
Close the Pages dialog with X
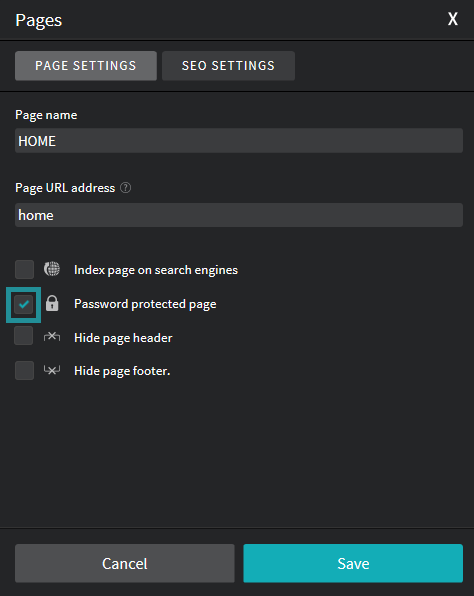click(x=452, y=19)
